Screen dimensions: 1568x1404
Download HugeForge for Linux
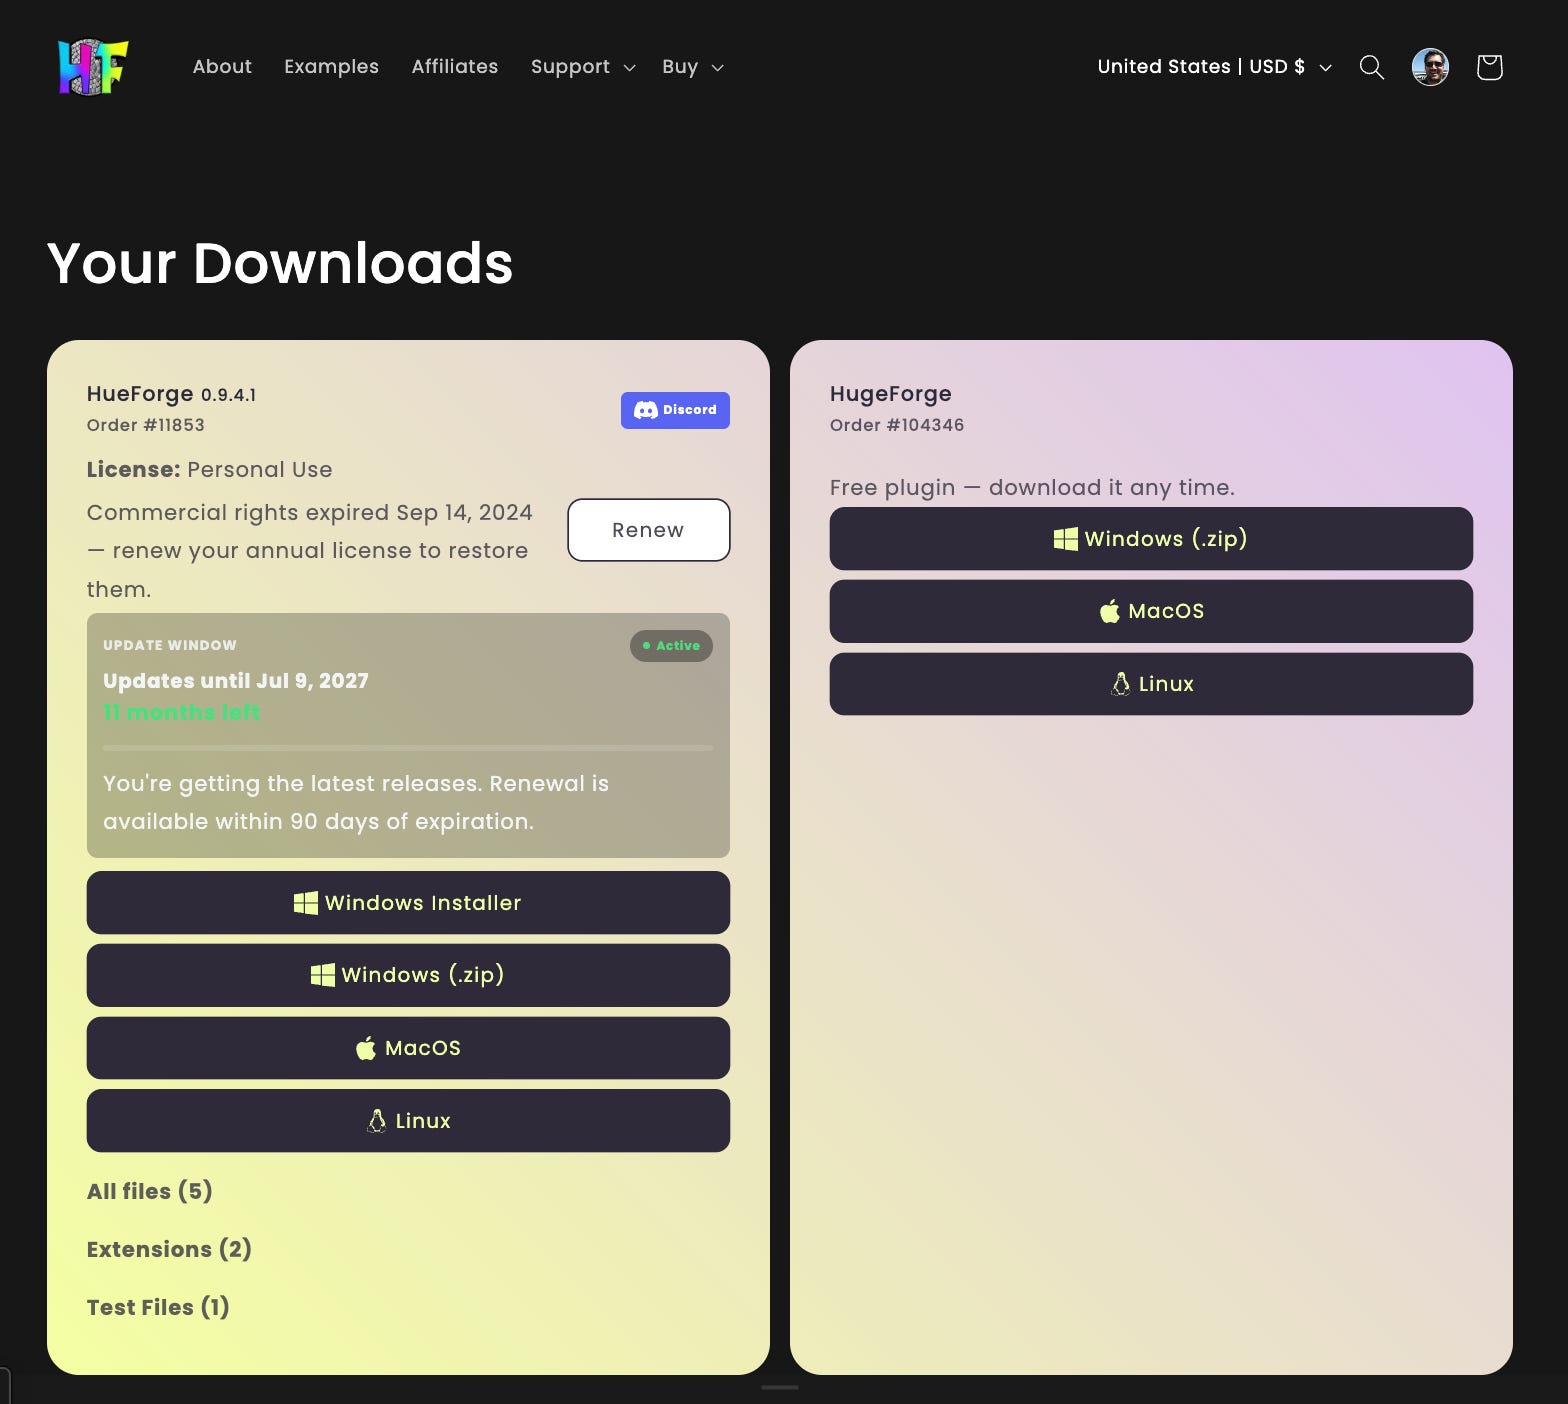pos(1151,684)
